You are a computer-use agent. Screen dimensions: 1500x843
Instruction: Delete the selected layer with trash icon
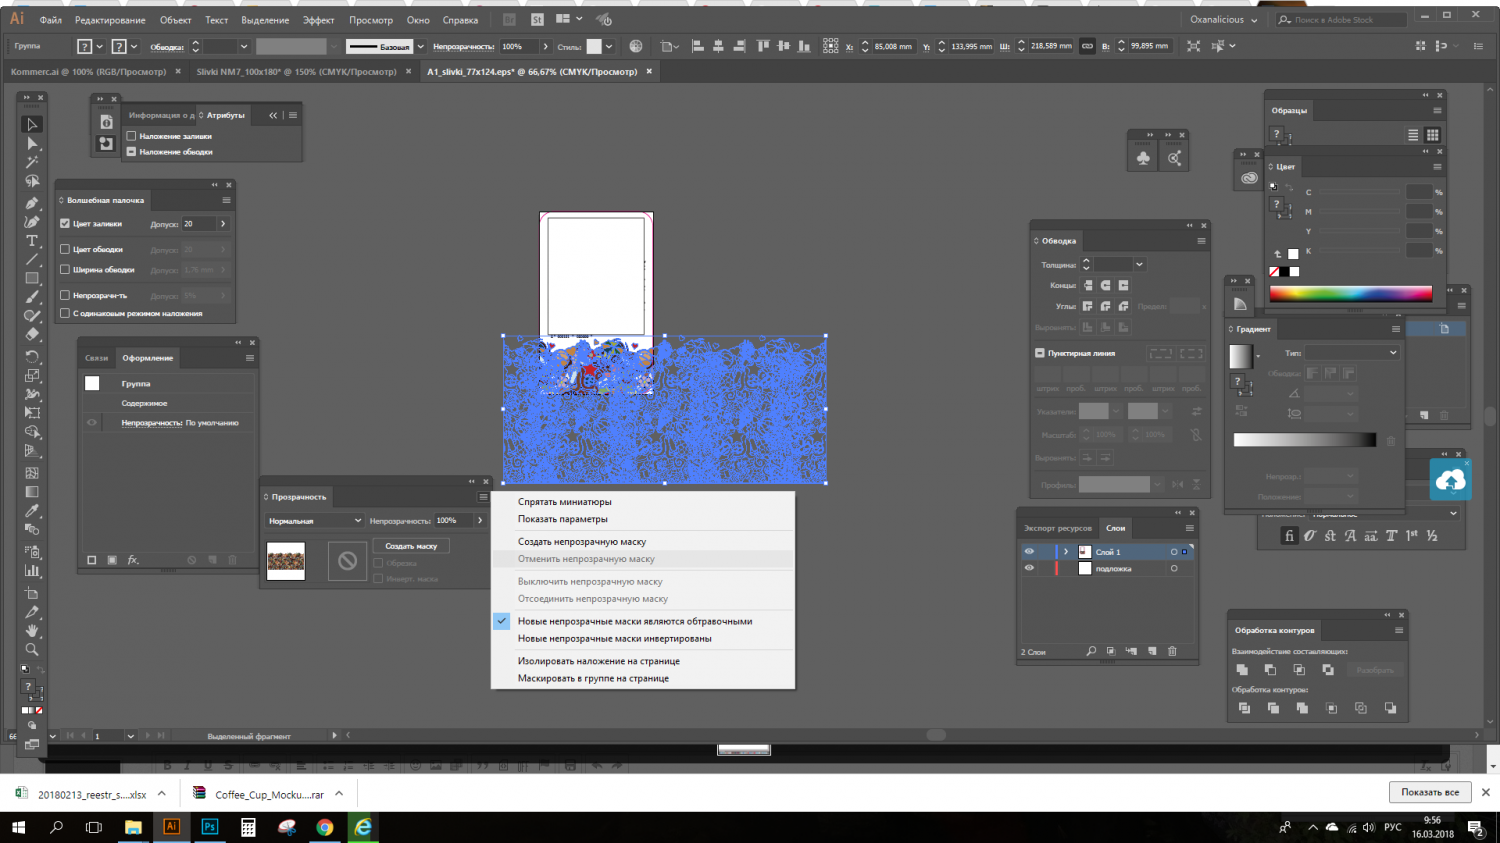(x=1172, y=651)
